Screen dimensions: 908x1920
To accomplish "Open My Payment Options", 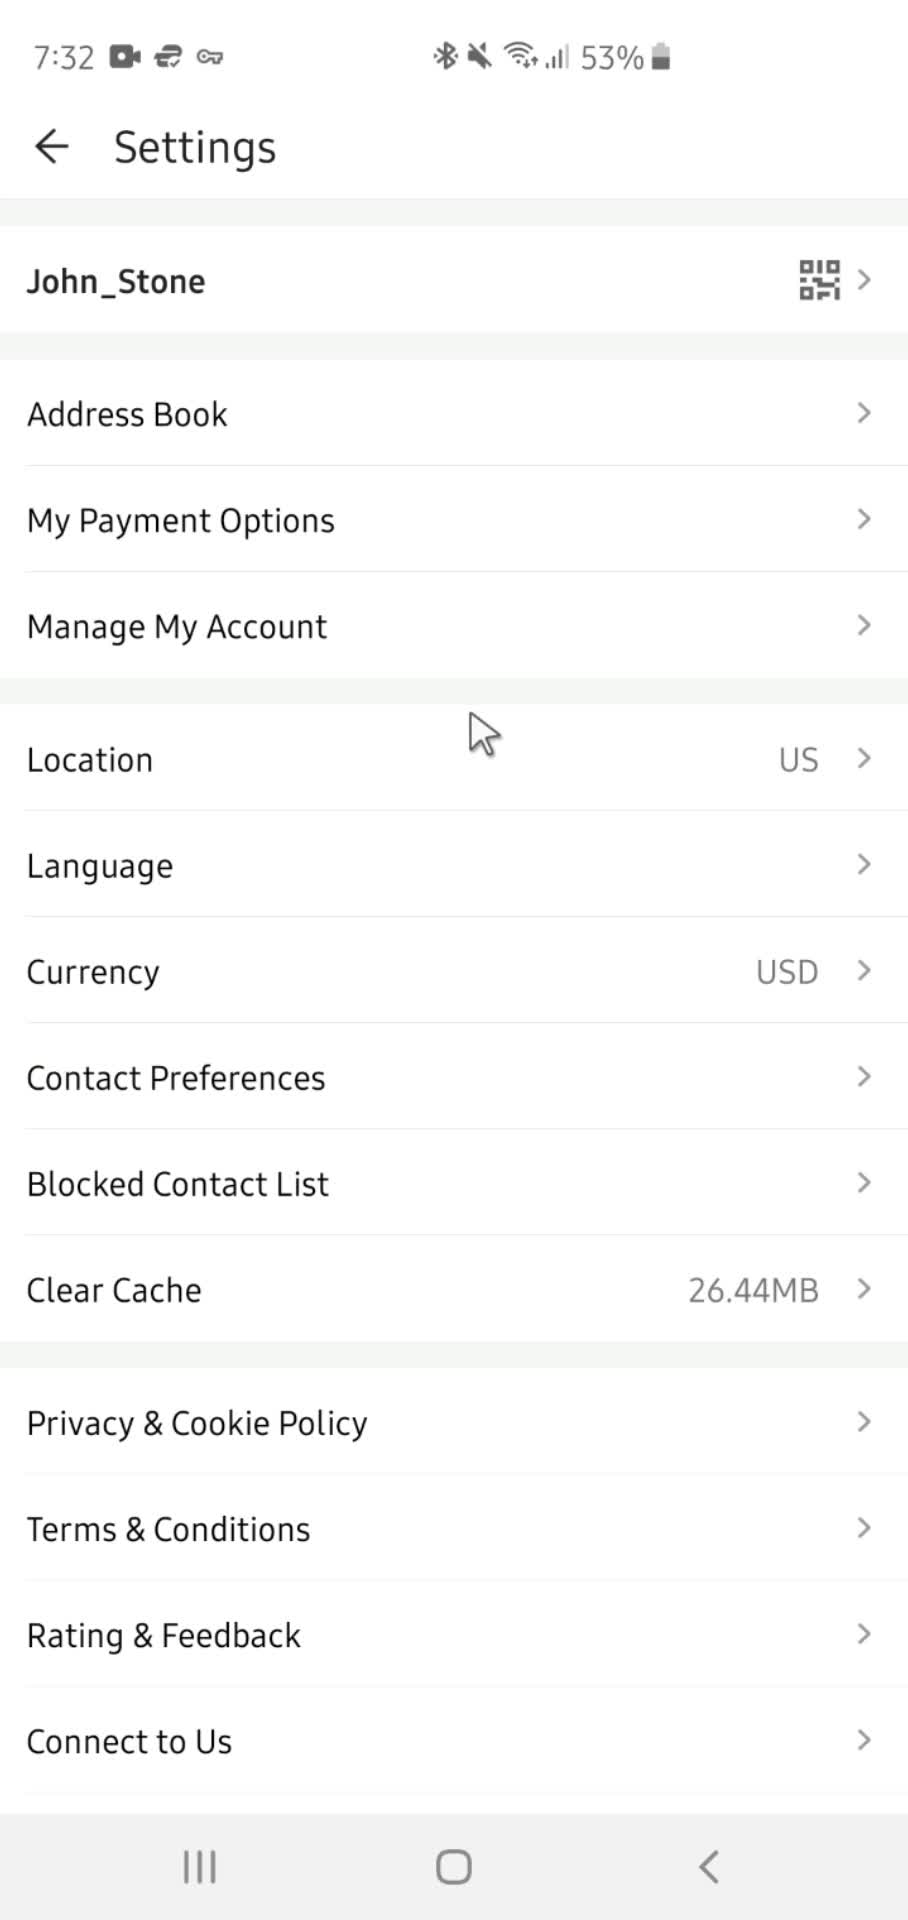I will pos(454,519).
